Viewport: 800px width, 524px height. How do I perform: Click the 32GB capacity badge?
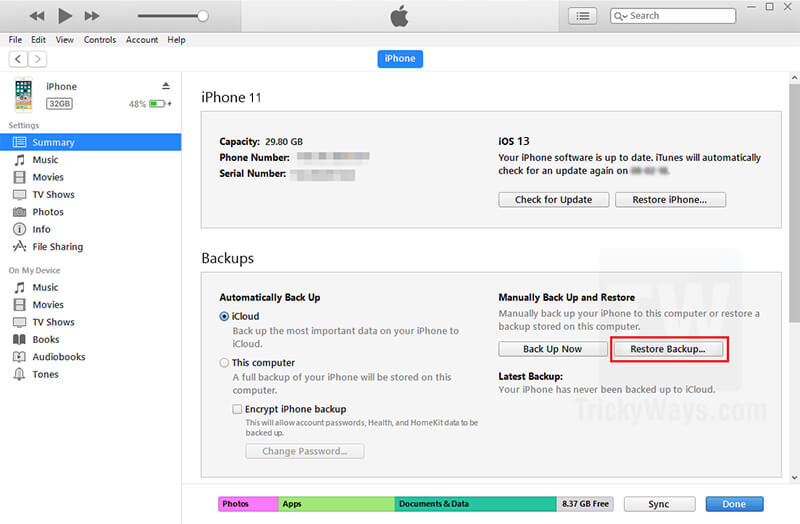(60, 104)
